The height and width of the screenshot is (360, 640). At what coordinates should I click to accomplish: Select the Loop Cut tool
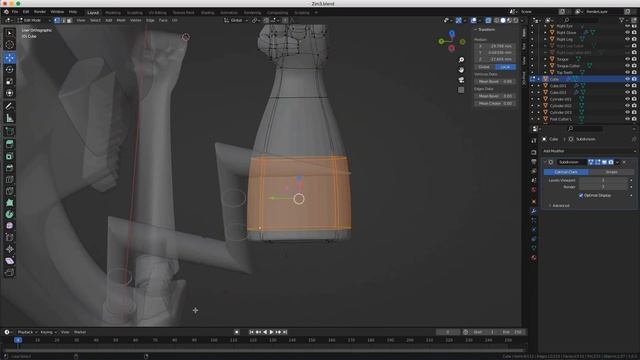(x=9, y=180)
